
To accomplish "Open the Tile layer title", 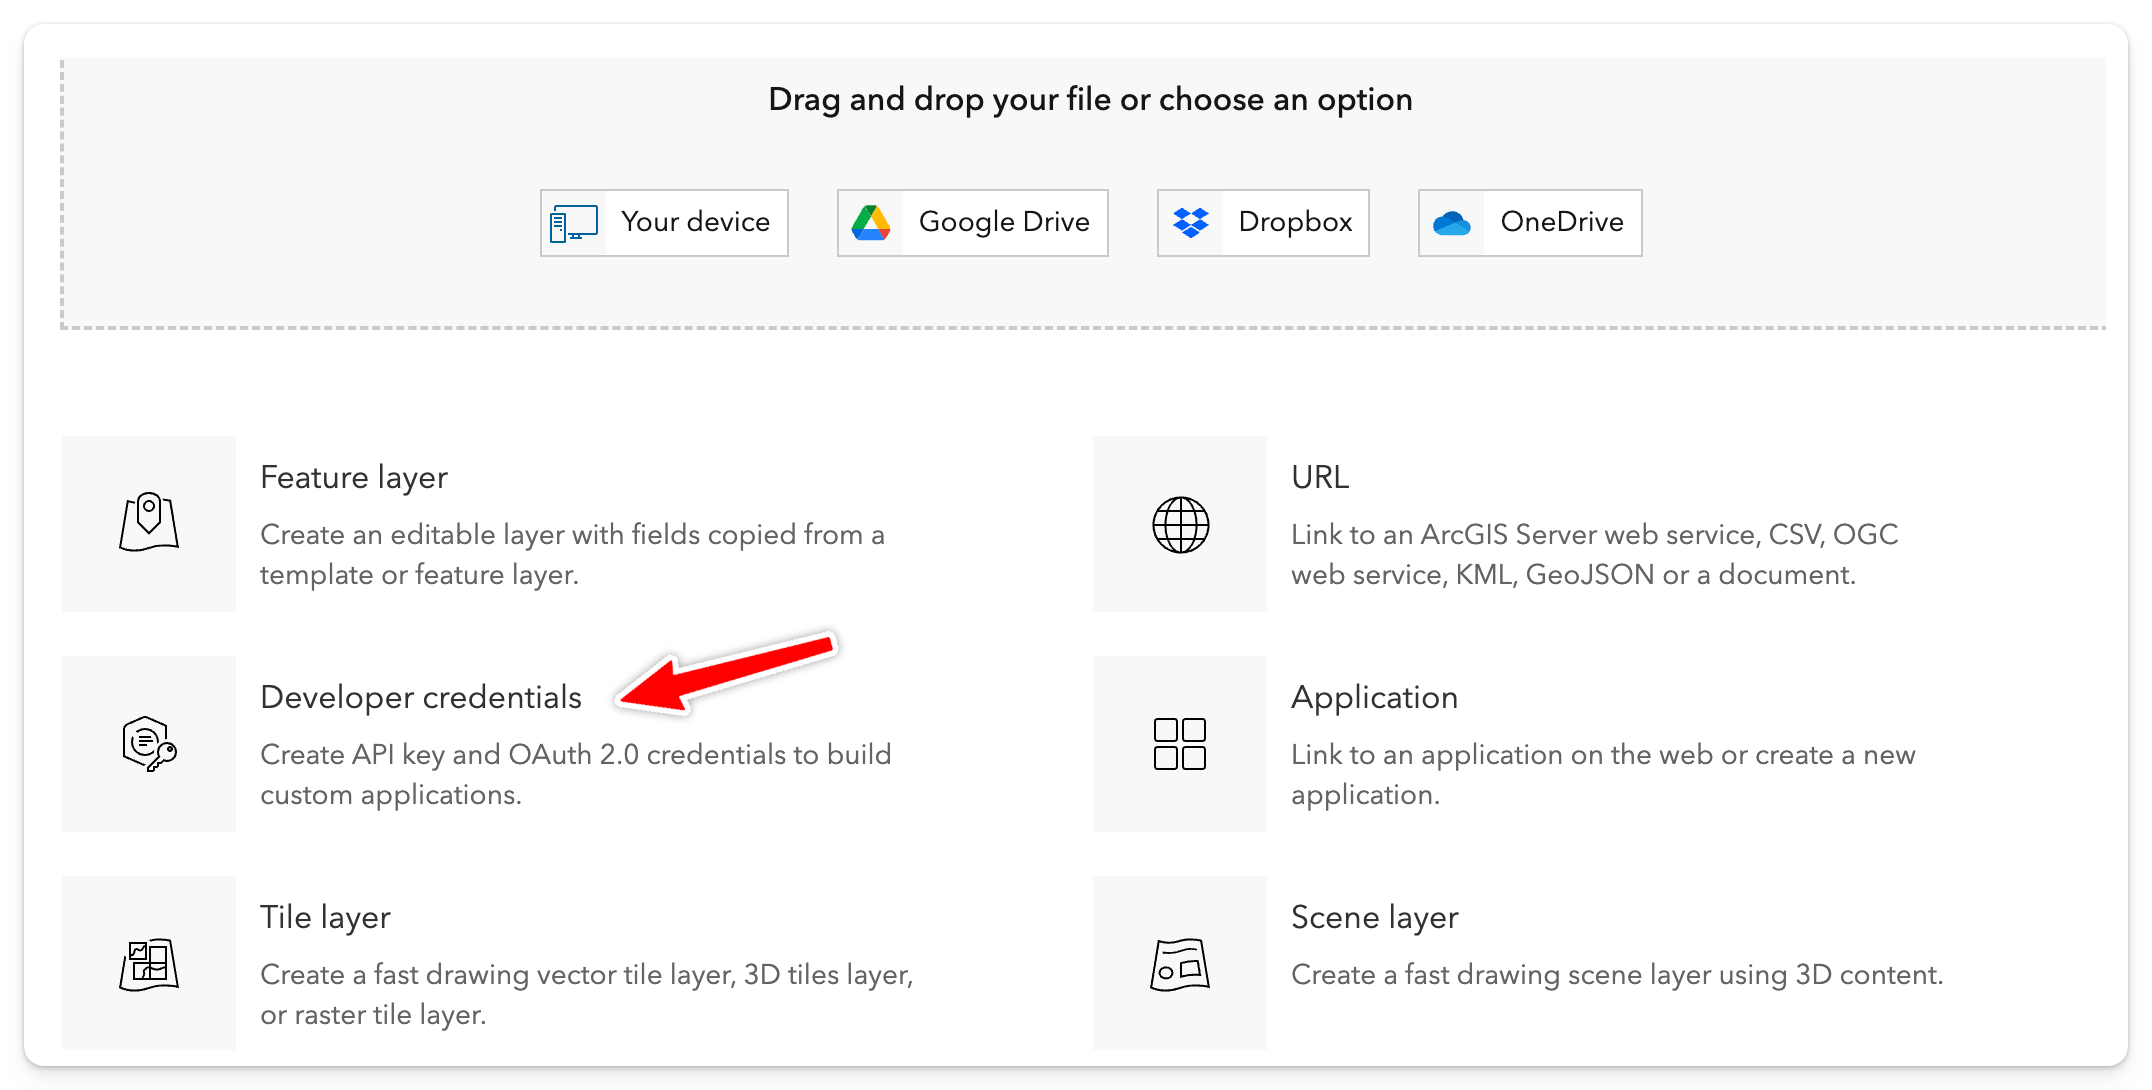I will [325, 918].
